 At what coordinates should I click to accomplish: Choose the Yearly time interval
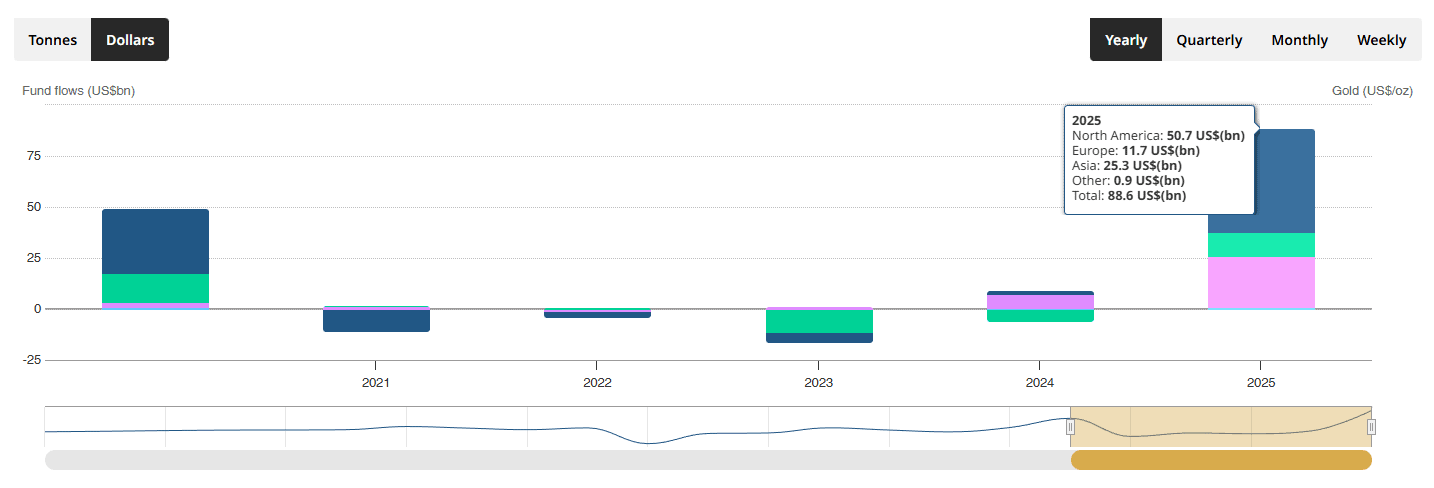(x=1125, y=40)
